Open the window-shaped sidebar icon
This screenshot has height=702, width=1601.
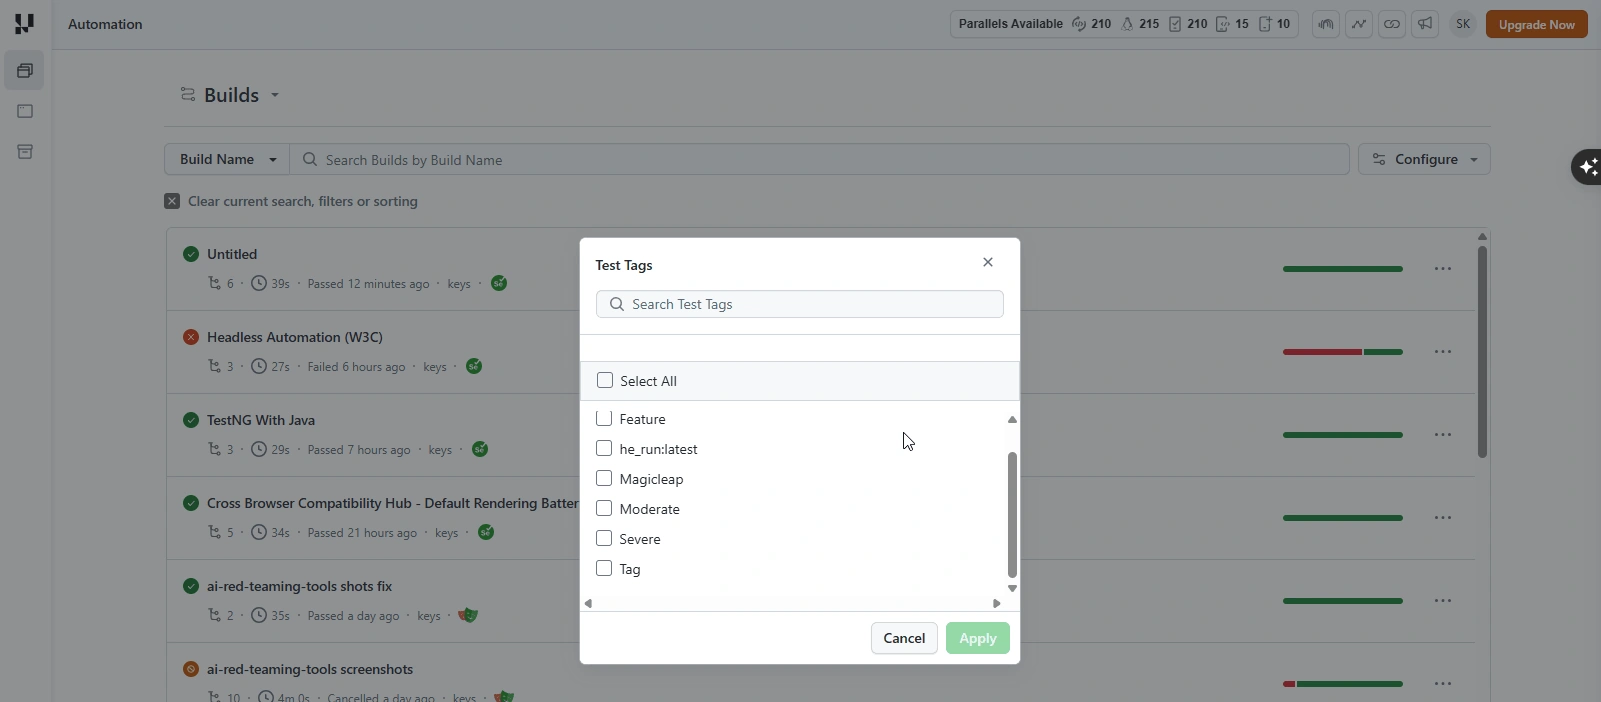coord(25,111)
